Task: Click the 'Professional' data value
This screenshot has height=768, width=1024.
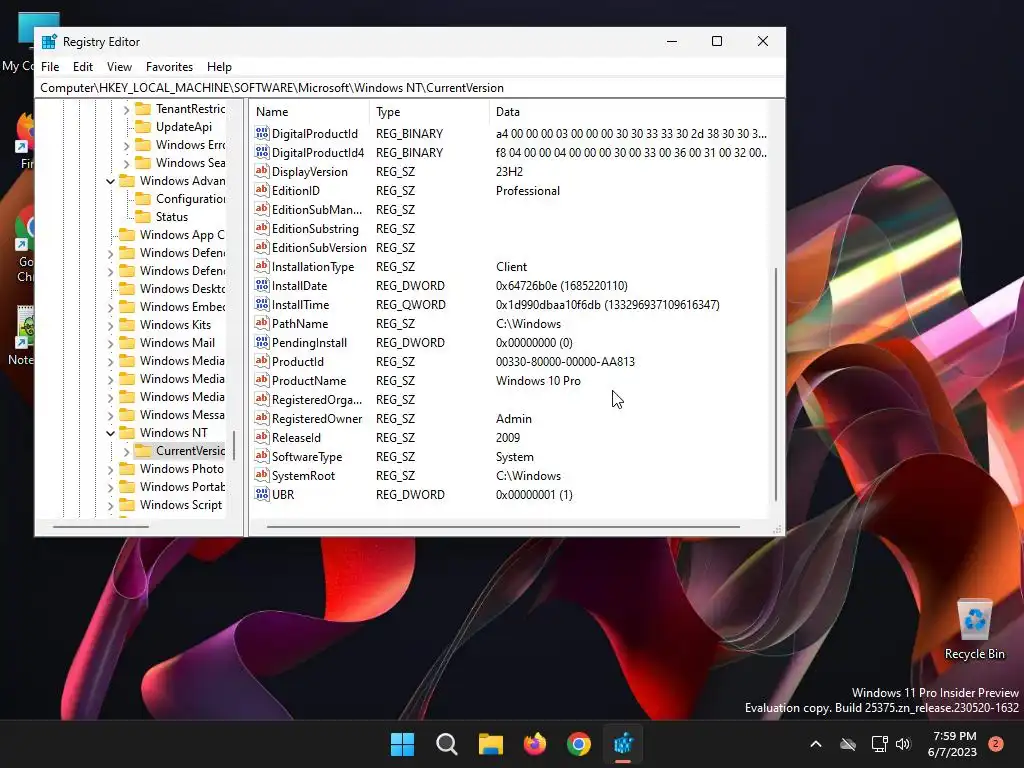Action: click(x=528, y=190)
